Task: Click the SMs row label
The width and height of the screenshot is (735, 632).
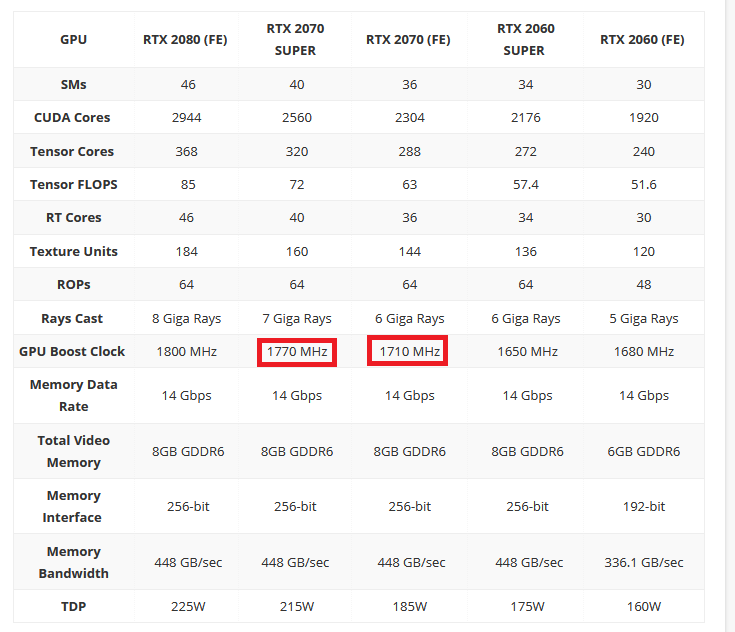Action: click(74, 84)
